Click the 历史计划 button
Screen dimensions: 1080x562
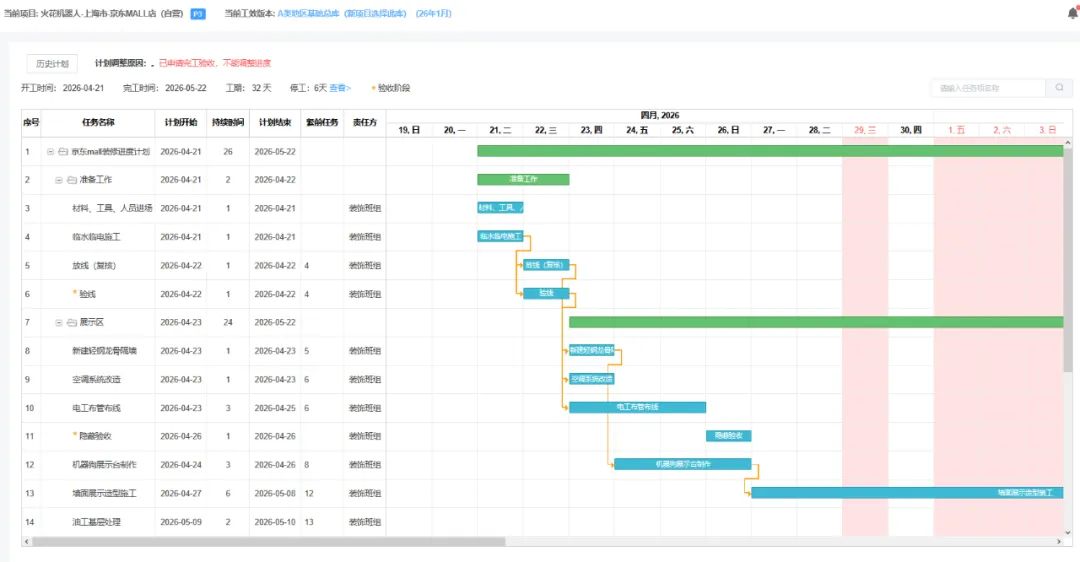pos(52,63)
